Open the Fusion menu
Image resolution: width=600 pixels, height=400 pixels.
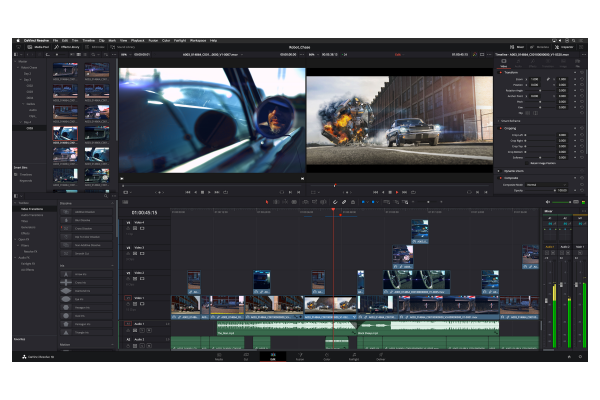point(153,40)
